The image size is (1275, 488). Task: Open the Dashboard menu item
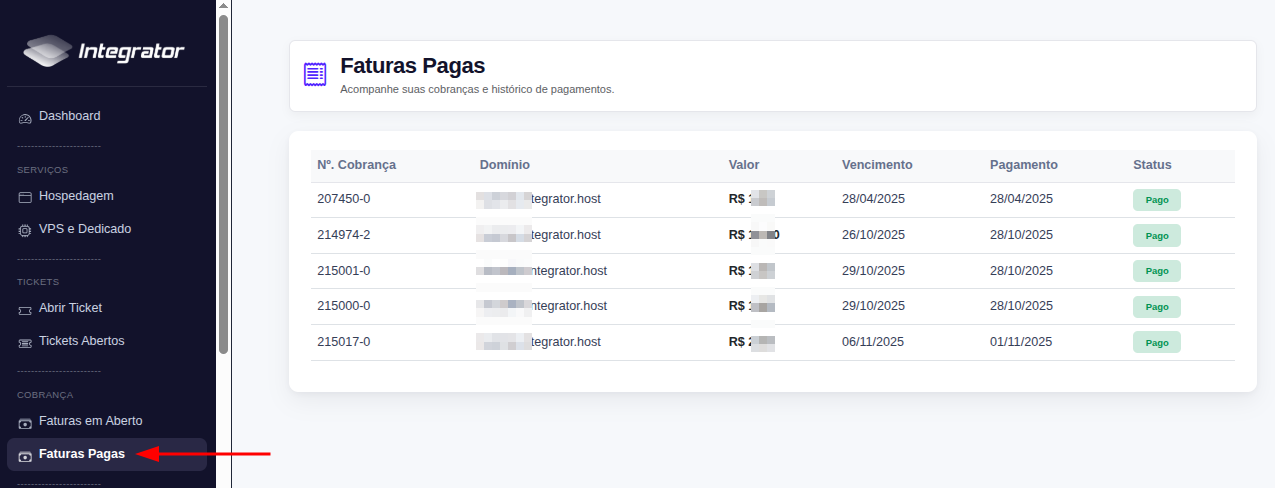click(x=69, y=116)
